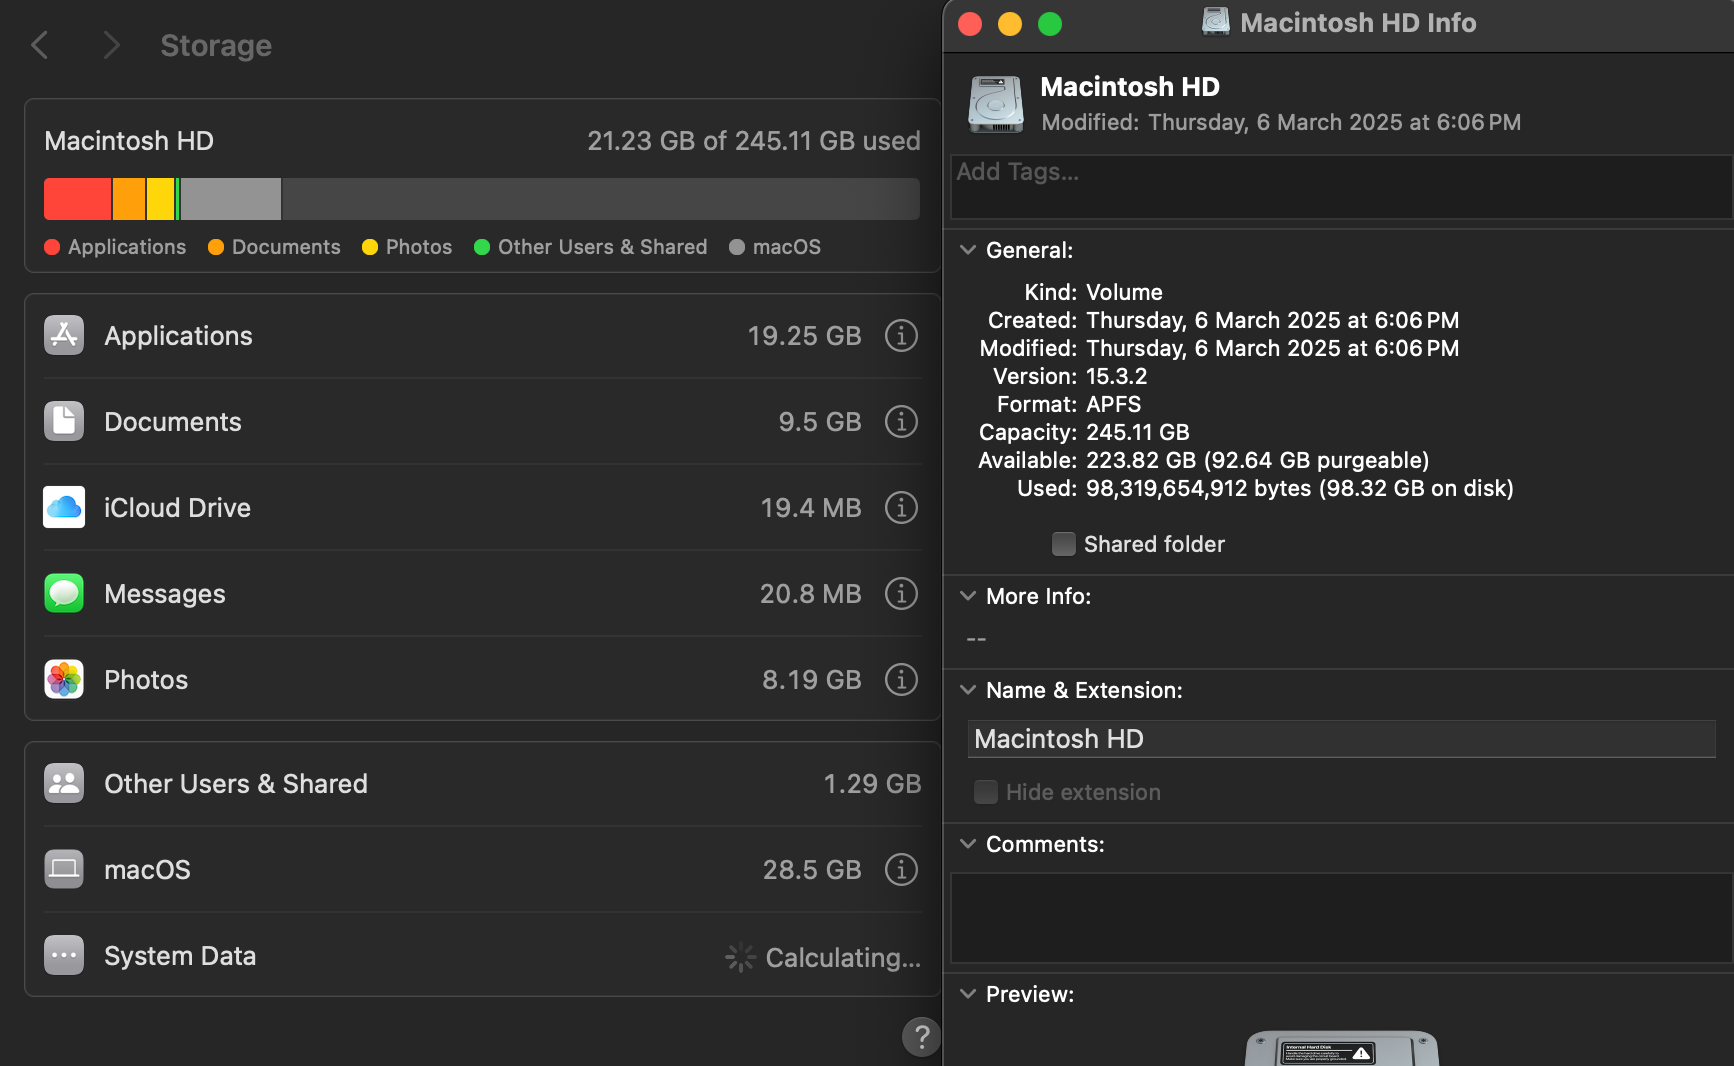Click the Photos legend label
This screenshot has width=1734, height=1066.
(x=419, y=247)
